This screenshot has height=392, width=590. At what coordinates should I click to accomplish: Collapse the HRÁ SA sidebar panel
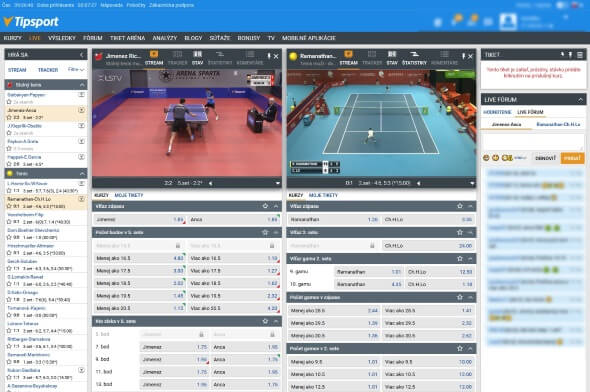[82, 55]
